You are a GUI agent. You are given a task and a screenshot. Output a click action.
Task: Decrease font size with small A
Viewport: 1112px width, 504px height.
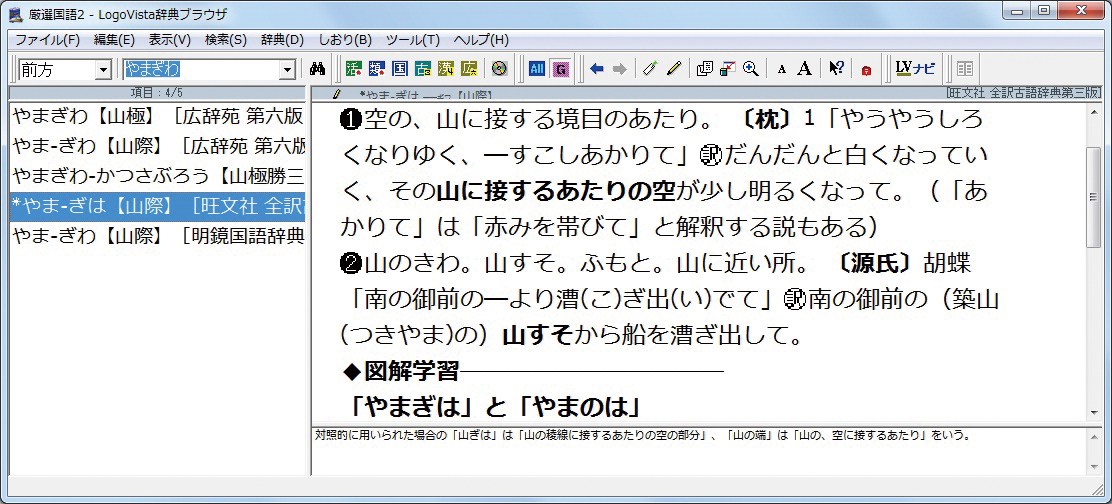click(x=782, y=69)
